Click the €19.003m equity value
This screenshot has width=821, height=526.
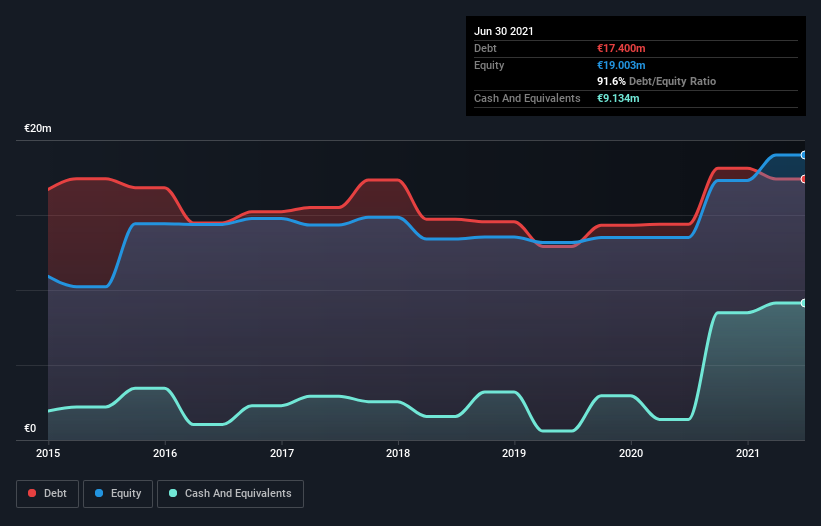point(621,65)
